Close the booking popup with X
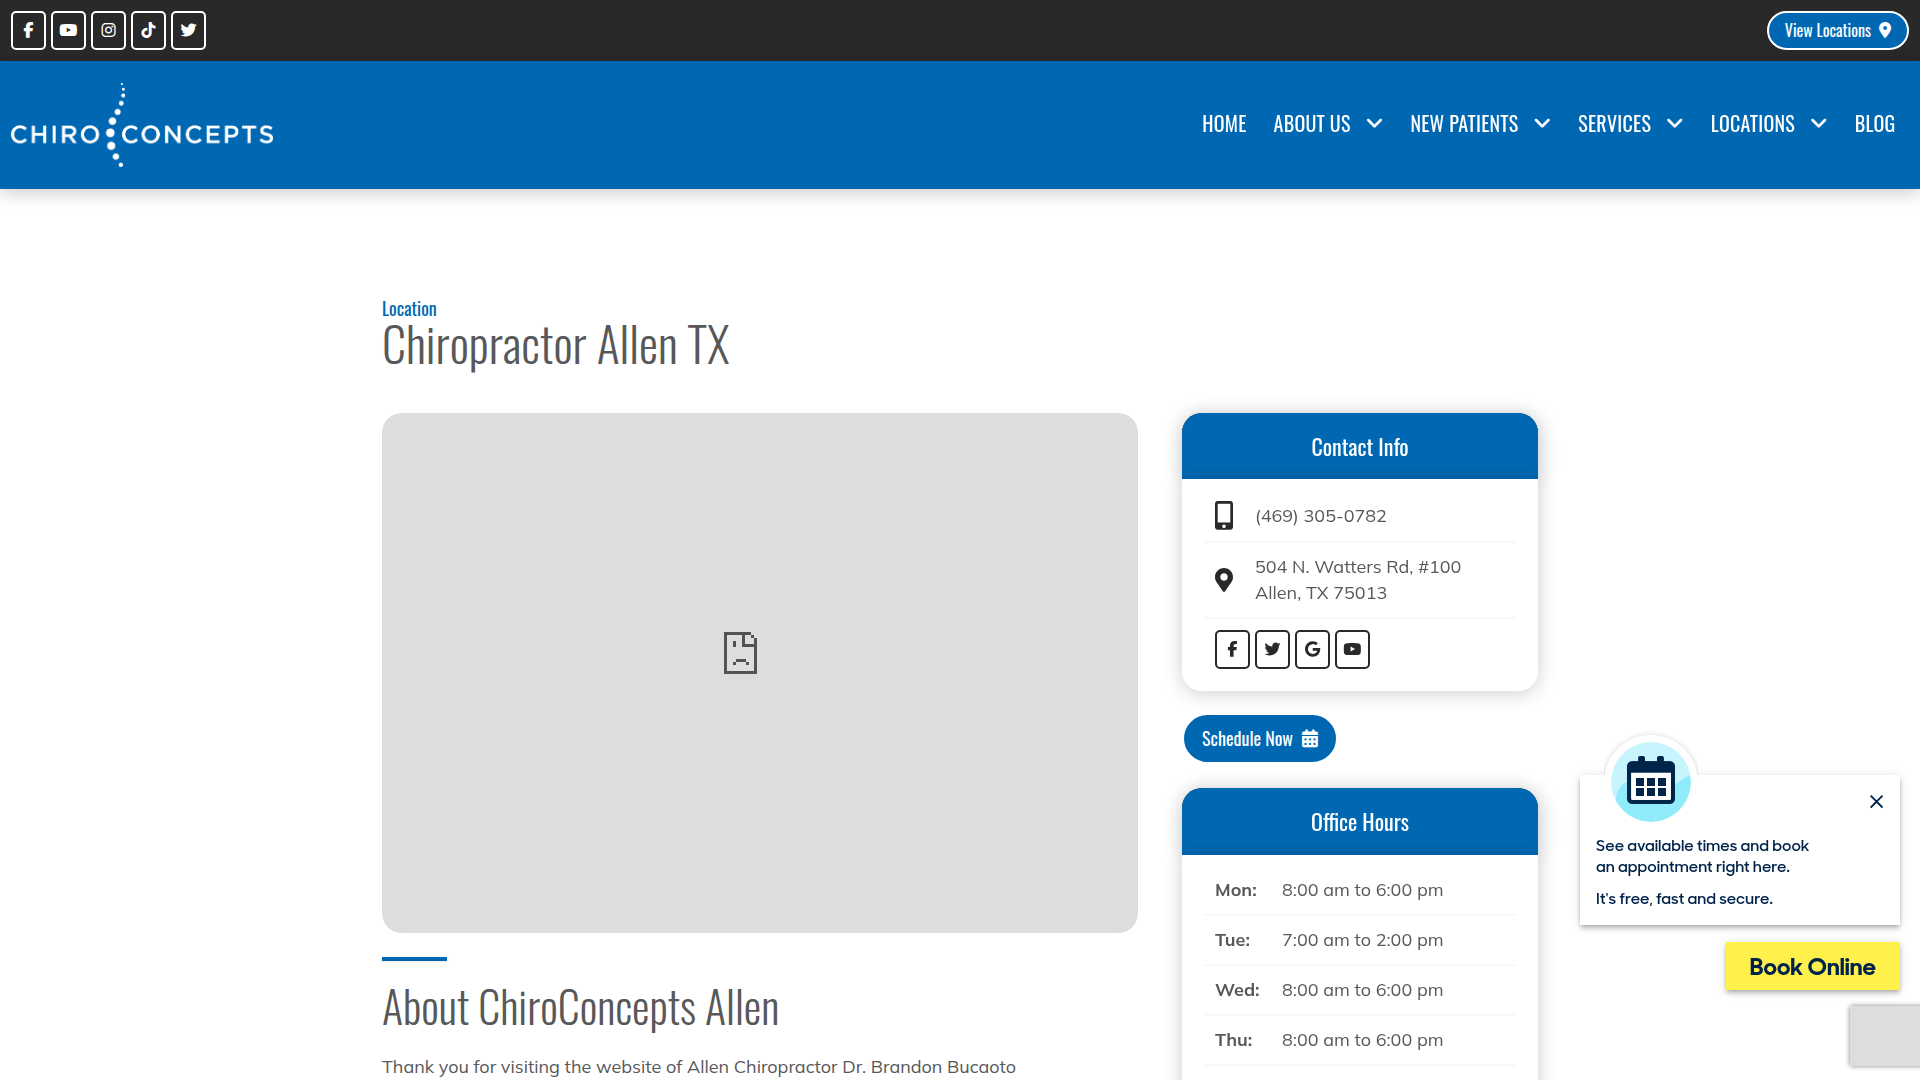This screenshot has height=1080, width=1920. coord(1877,802)
